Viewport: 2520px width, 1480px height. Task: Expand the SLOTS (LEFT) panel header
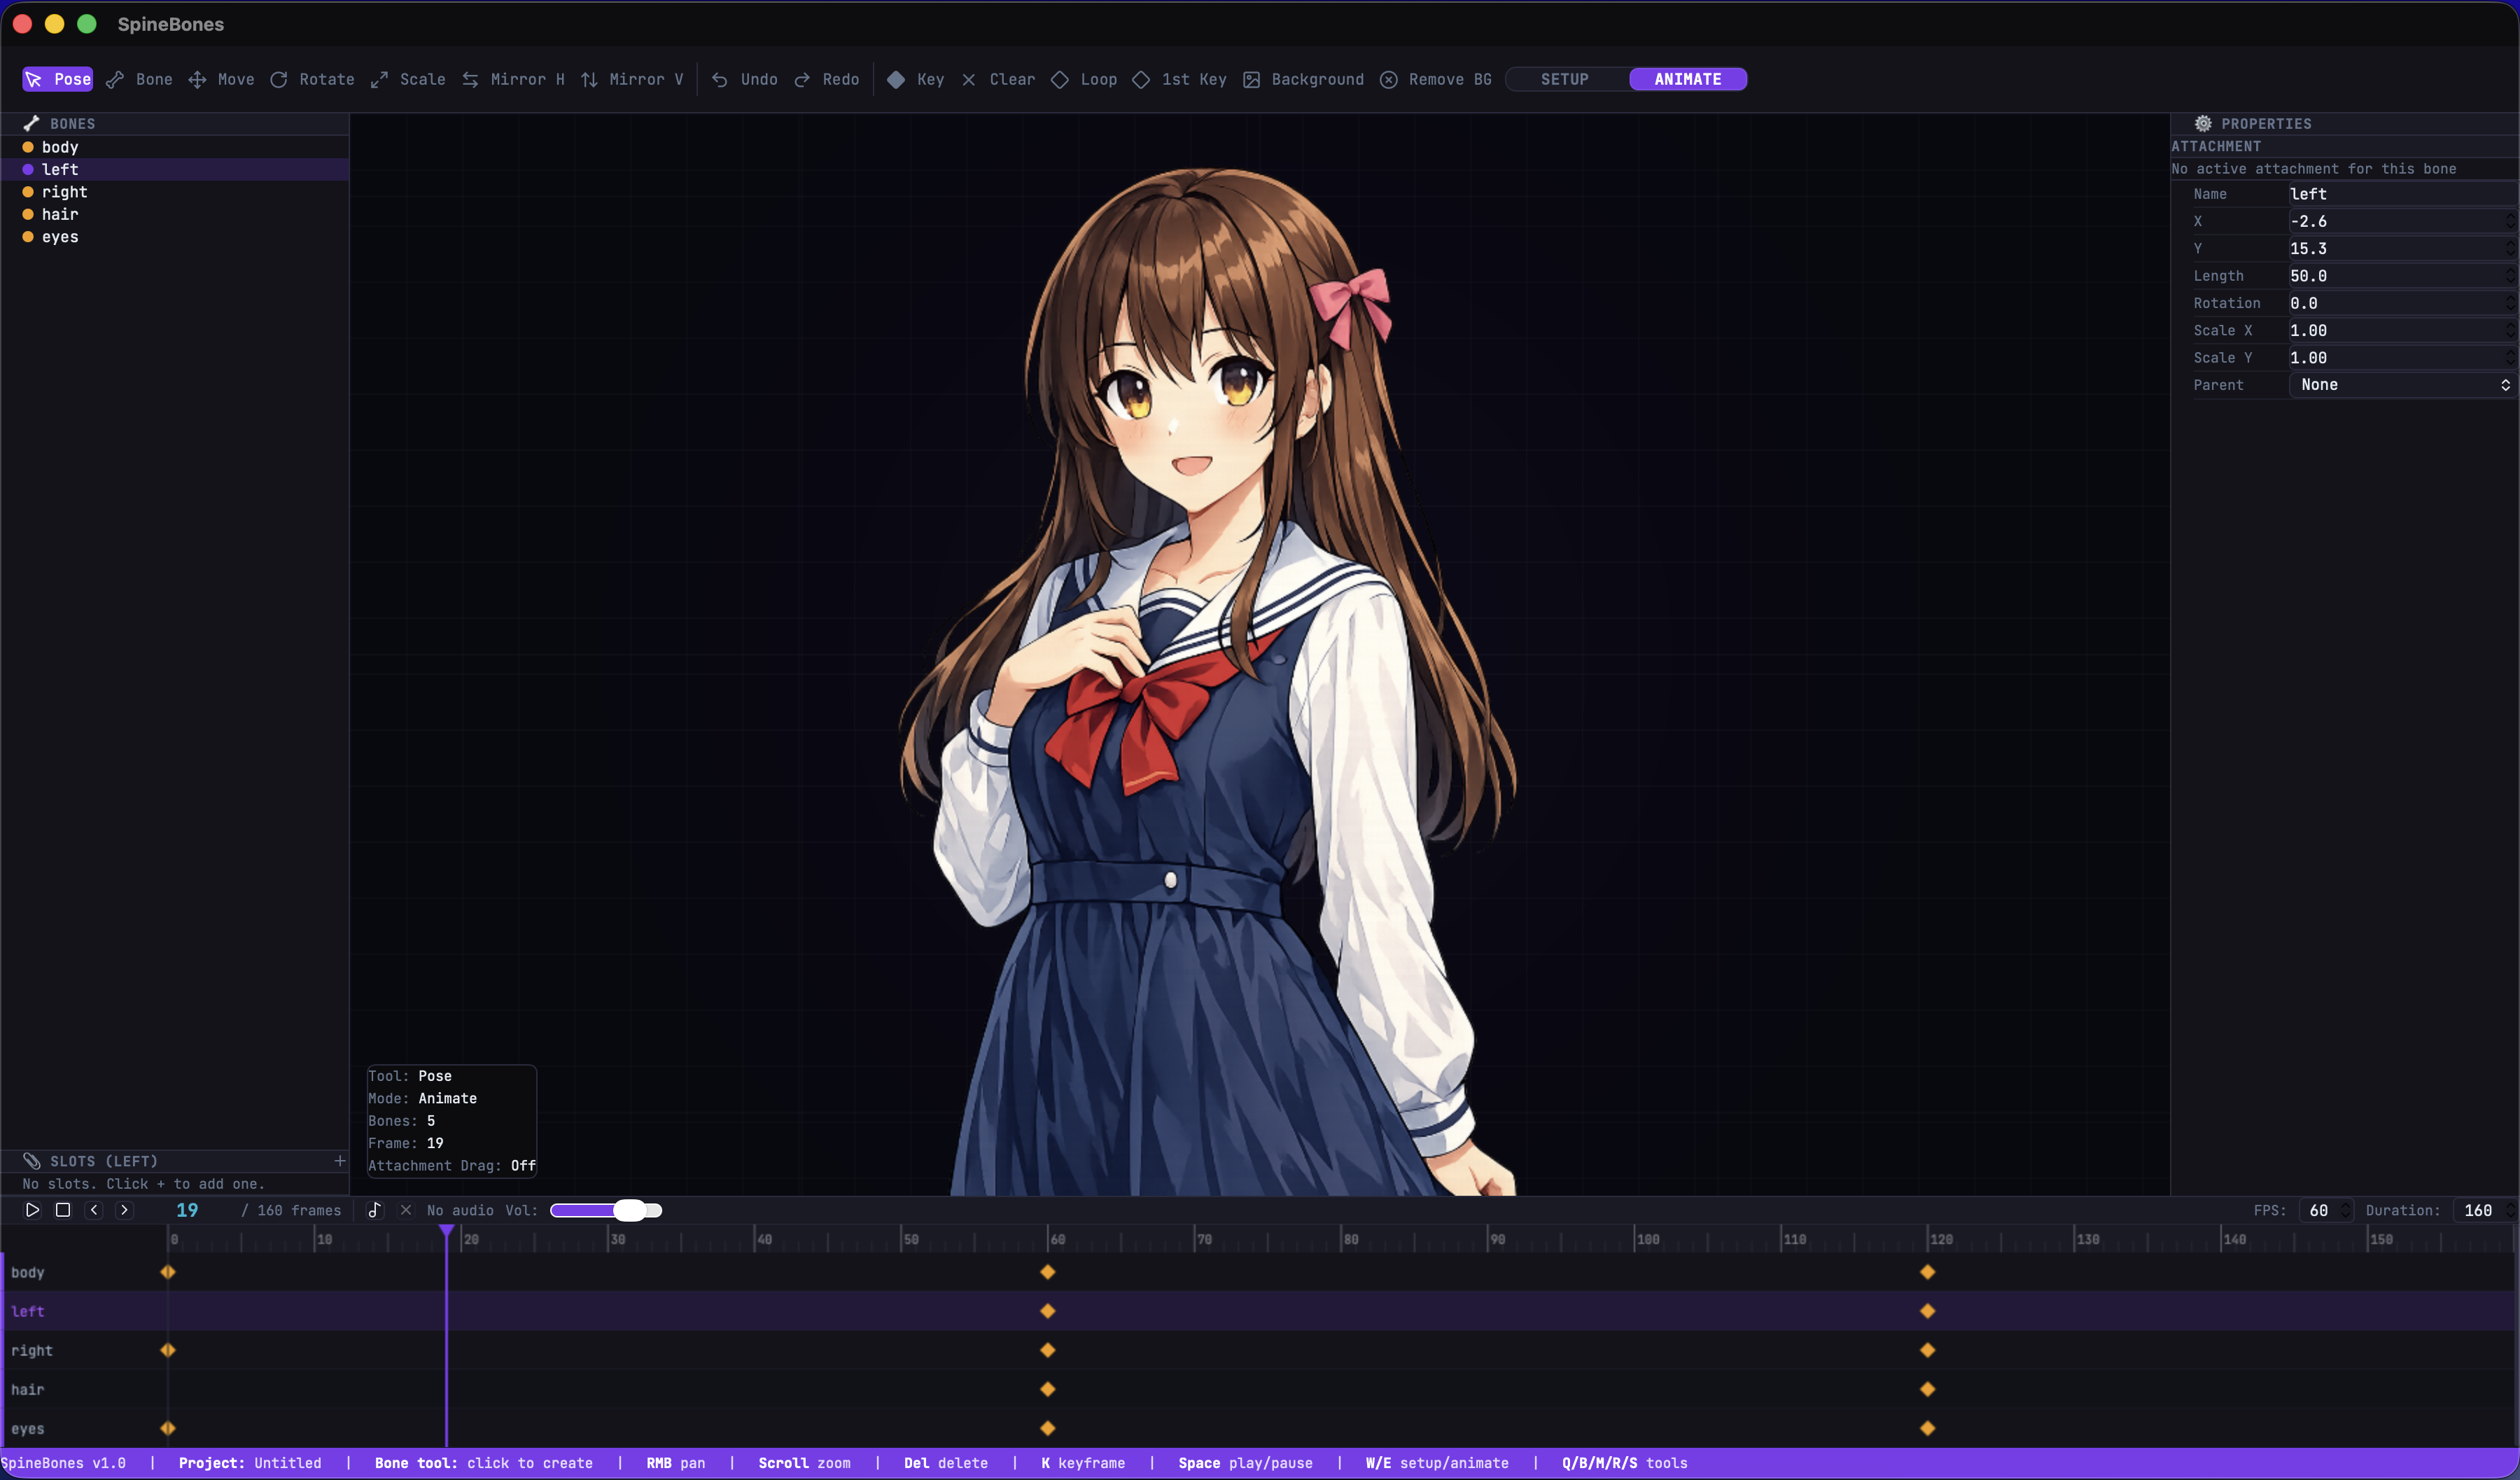[x=104, y=1161]
